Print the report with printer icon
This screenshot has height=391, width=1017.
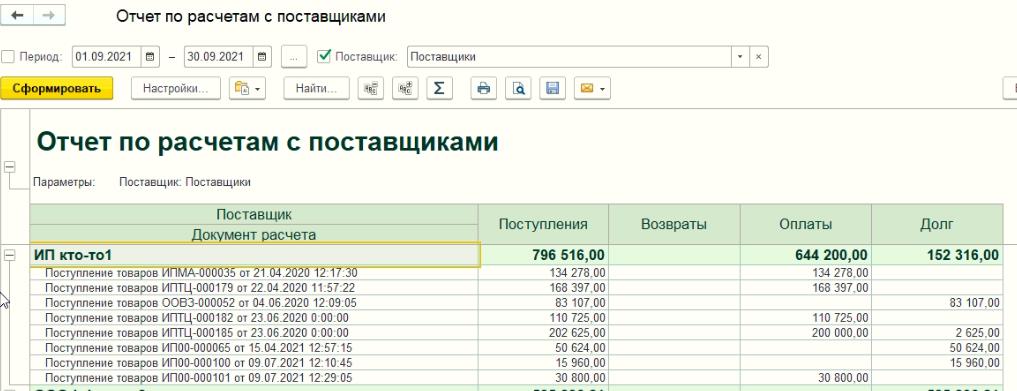click(x=483, y=89)
